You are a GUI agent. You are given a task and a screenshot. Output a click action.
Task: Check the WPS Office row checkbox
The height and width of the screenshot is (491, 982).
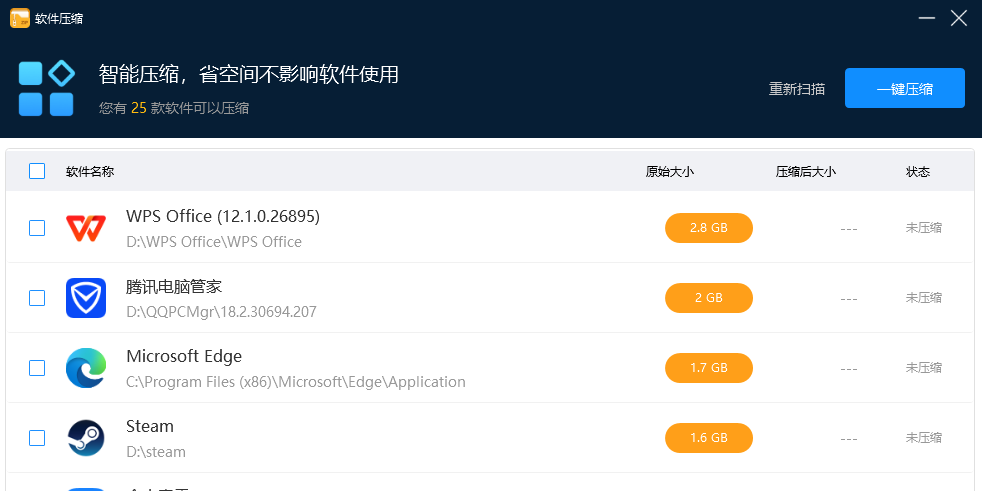pyautogui.click(x=37, y=228)
